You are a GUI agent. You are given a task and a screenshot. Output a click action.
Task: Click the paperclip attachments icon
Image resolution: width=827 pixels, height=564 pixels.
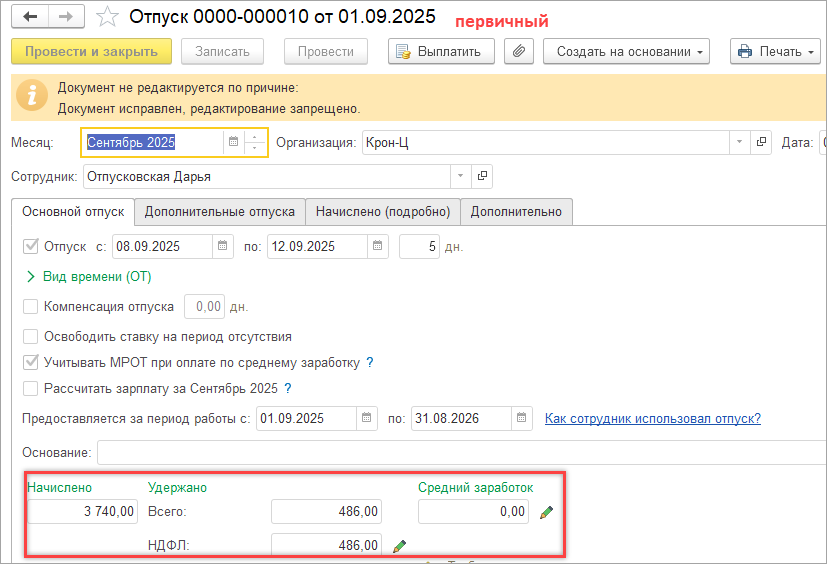click(518, 51)
